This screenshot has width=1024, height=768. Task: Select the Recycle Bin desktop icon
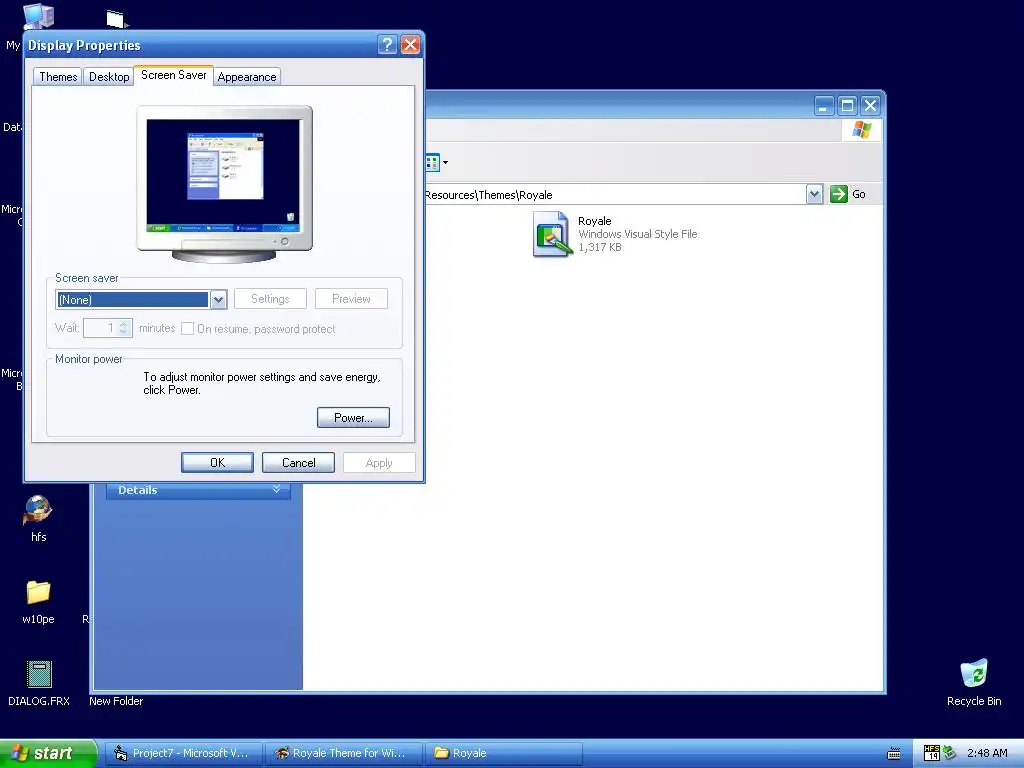[974, 682]
